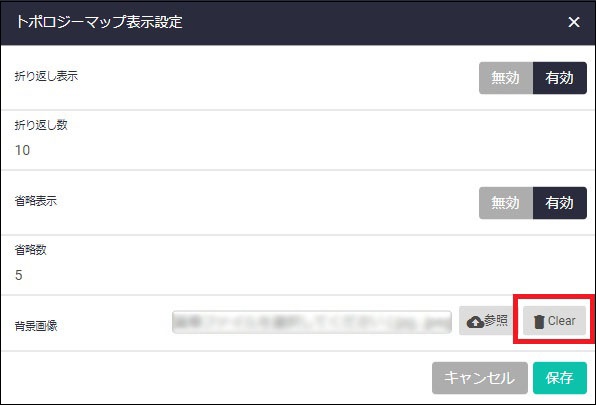
Task: Click the 折り返し数 label text
Action: click(41, 125)
